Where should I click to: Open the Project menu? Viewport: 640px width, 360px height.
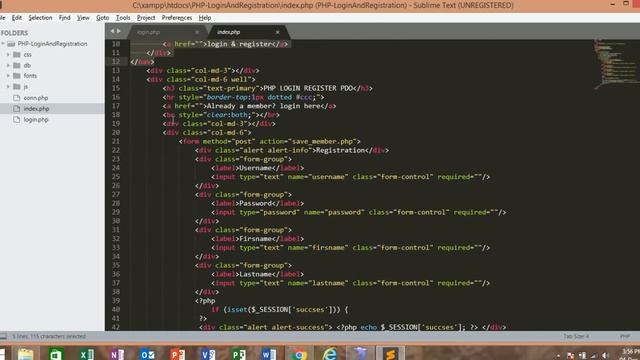tap(146, 18)
